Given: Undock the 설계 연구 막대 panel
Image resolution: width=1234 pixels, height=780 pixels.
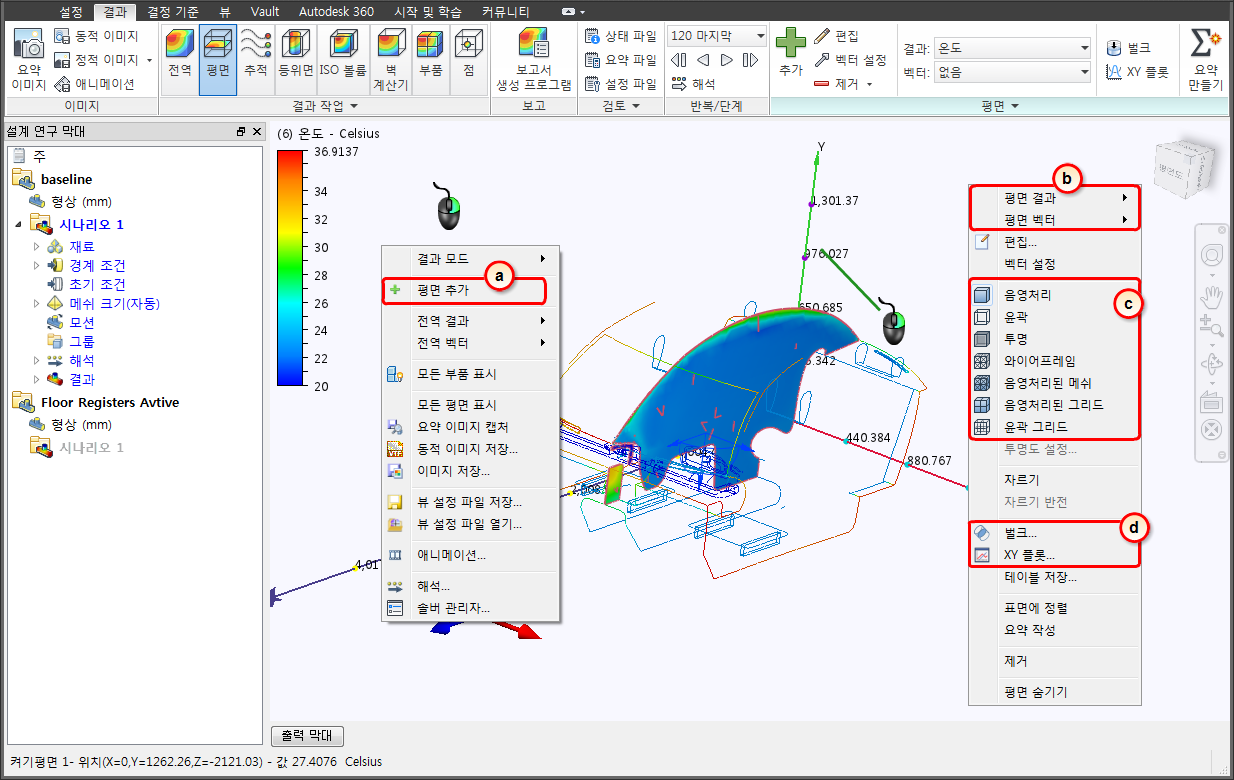Looking at the screenshot, I should (241, 131).
